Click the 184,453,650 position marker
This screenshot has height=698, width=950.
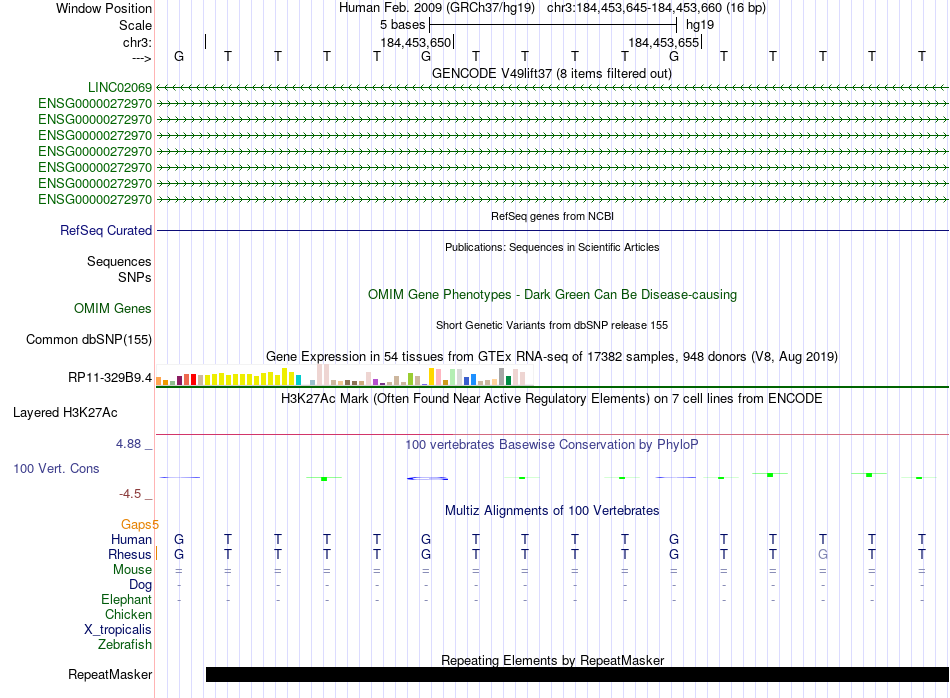click(416, 42)
